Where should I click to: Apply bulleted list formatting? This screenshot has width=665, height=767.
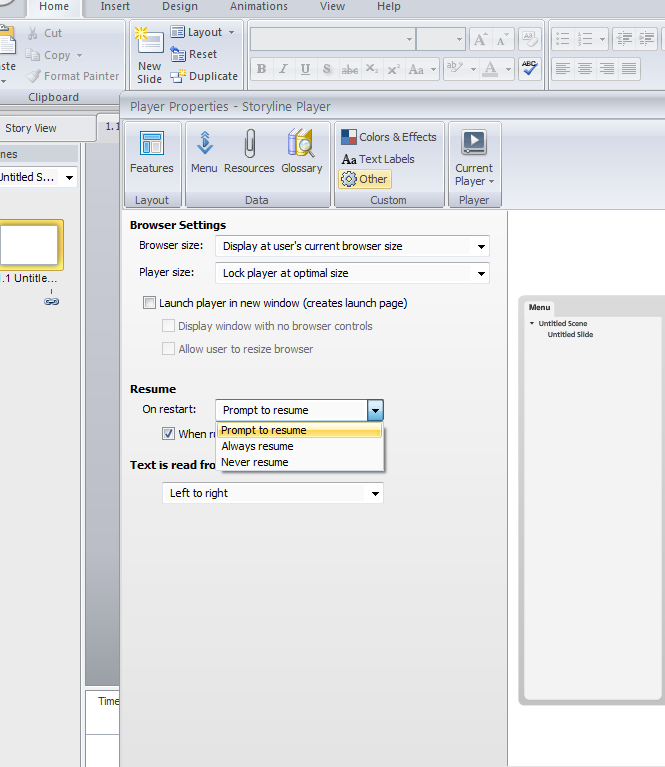563,39
